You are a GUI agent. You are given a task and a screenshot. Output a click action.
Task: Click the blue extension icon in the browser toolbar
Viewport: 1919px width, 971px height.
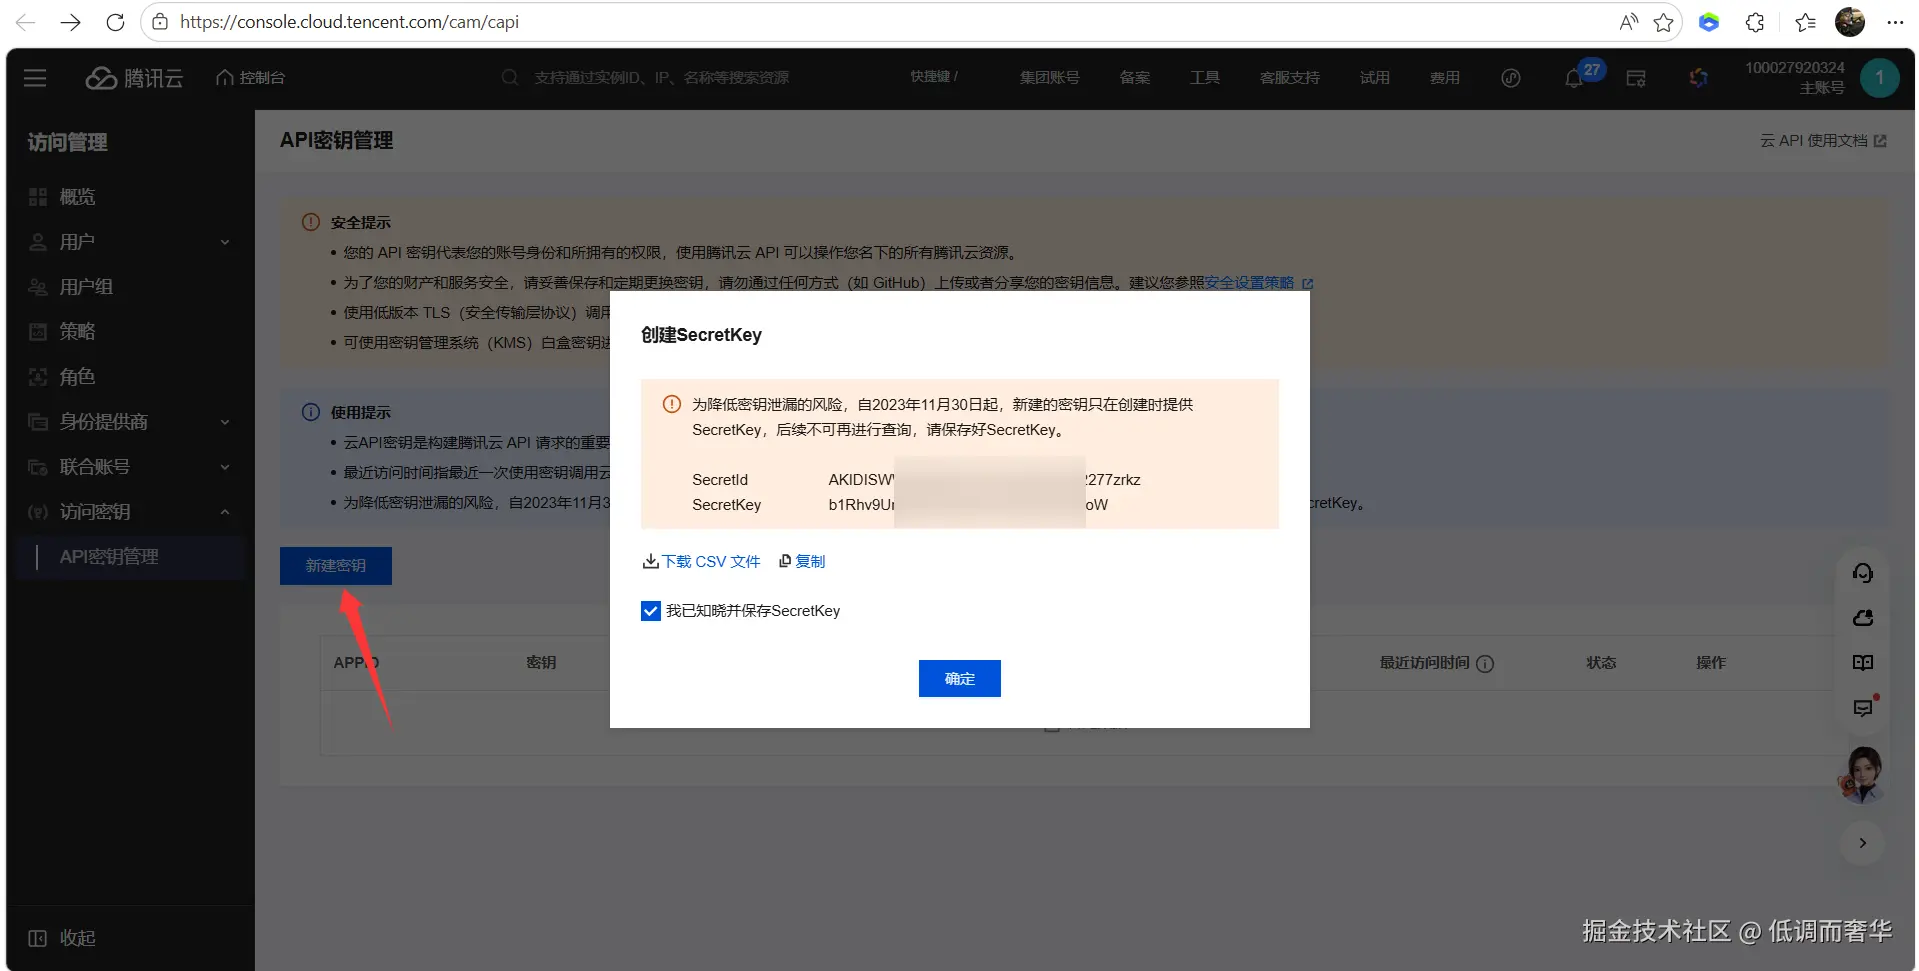pos(1709,22)
